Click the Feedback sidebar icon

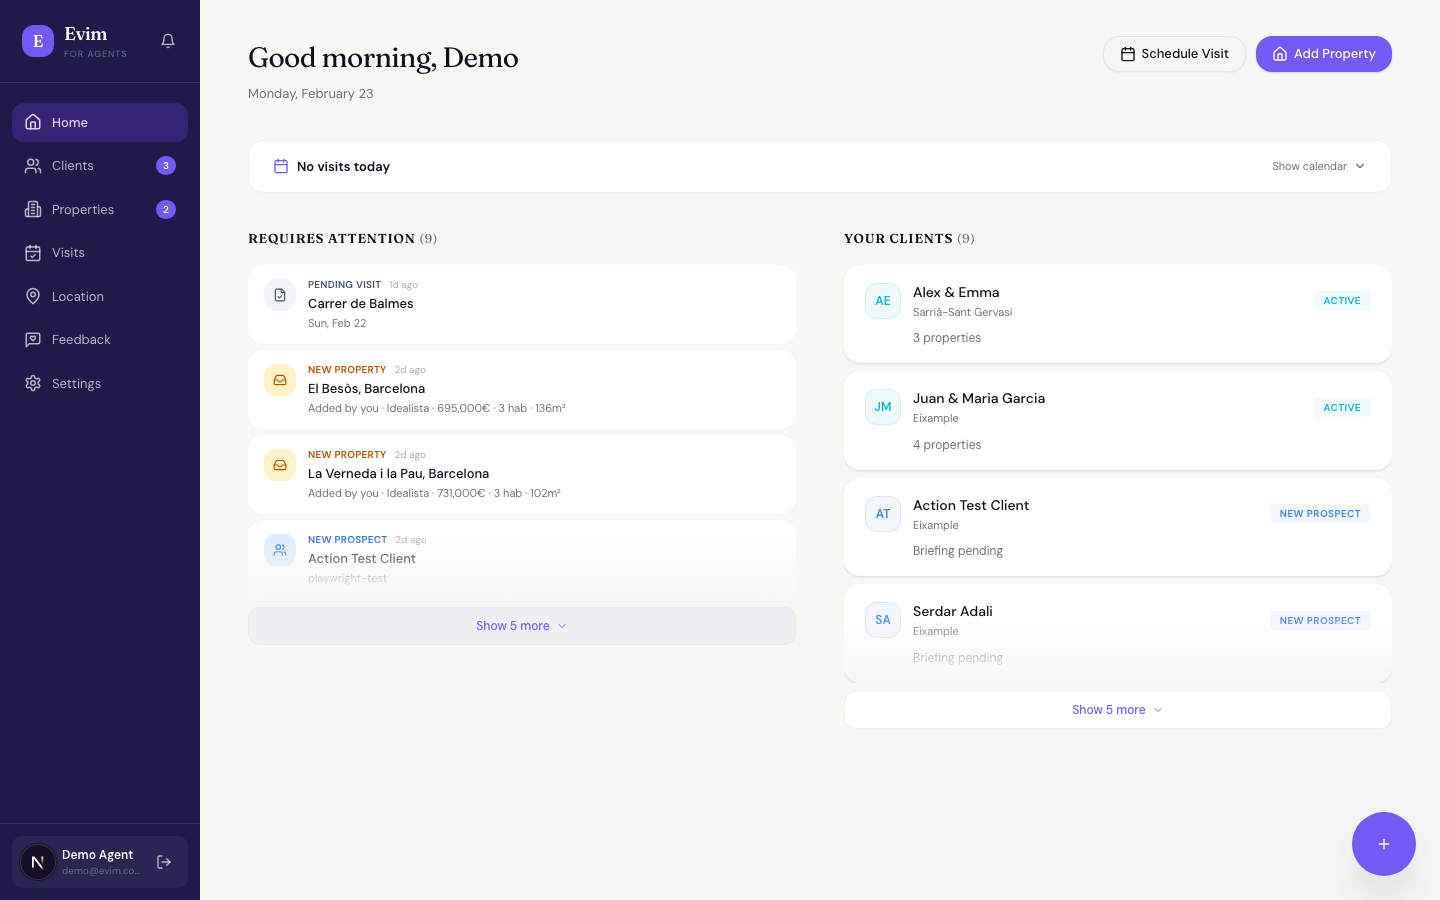(34, 339)
